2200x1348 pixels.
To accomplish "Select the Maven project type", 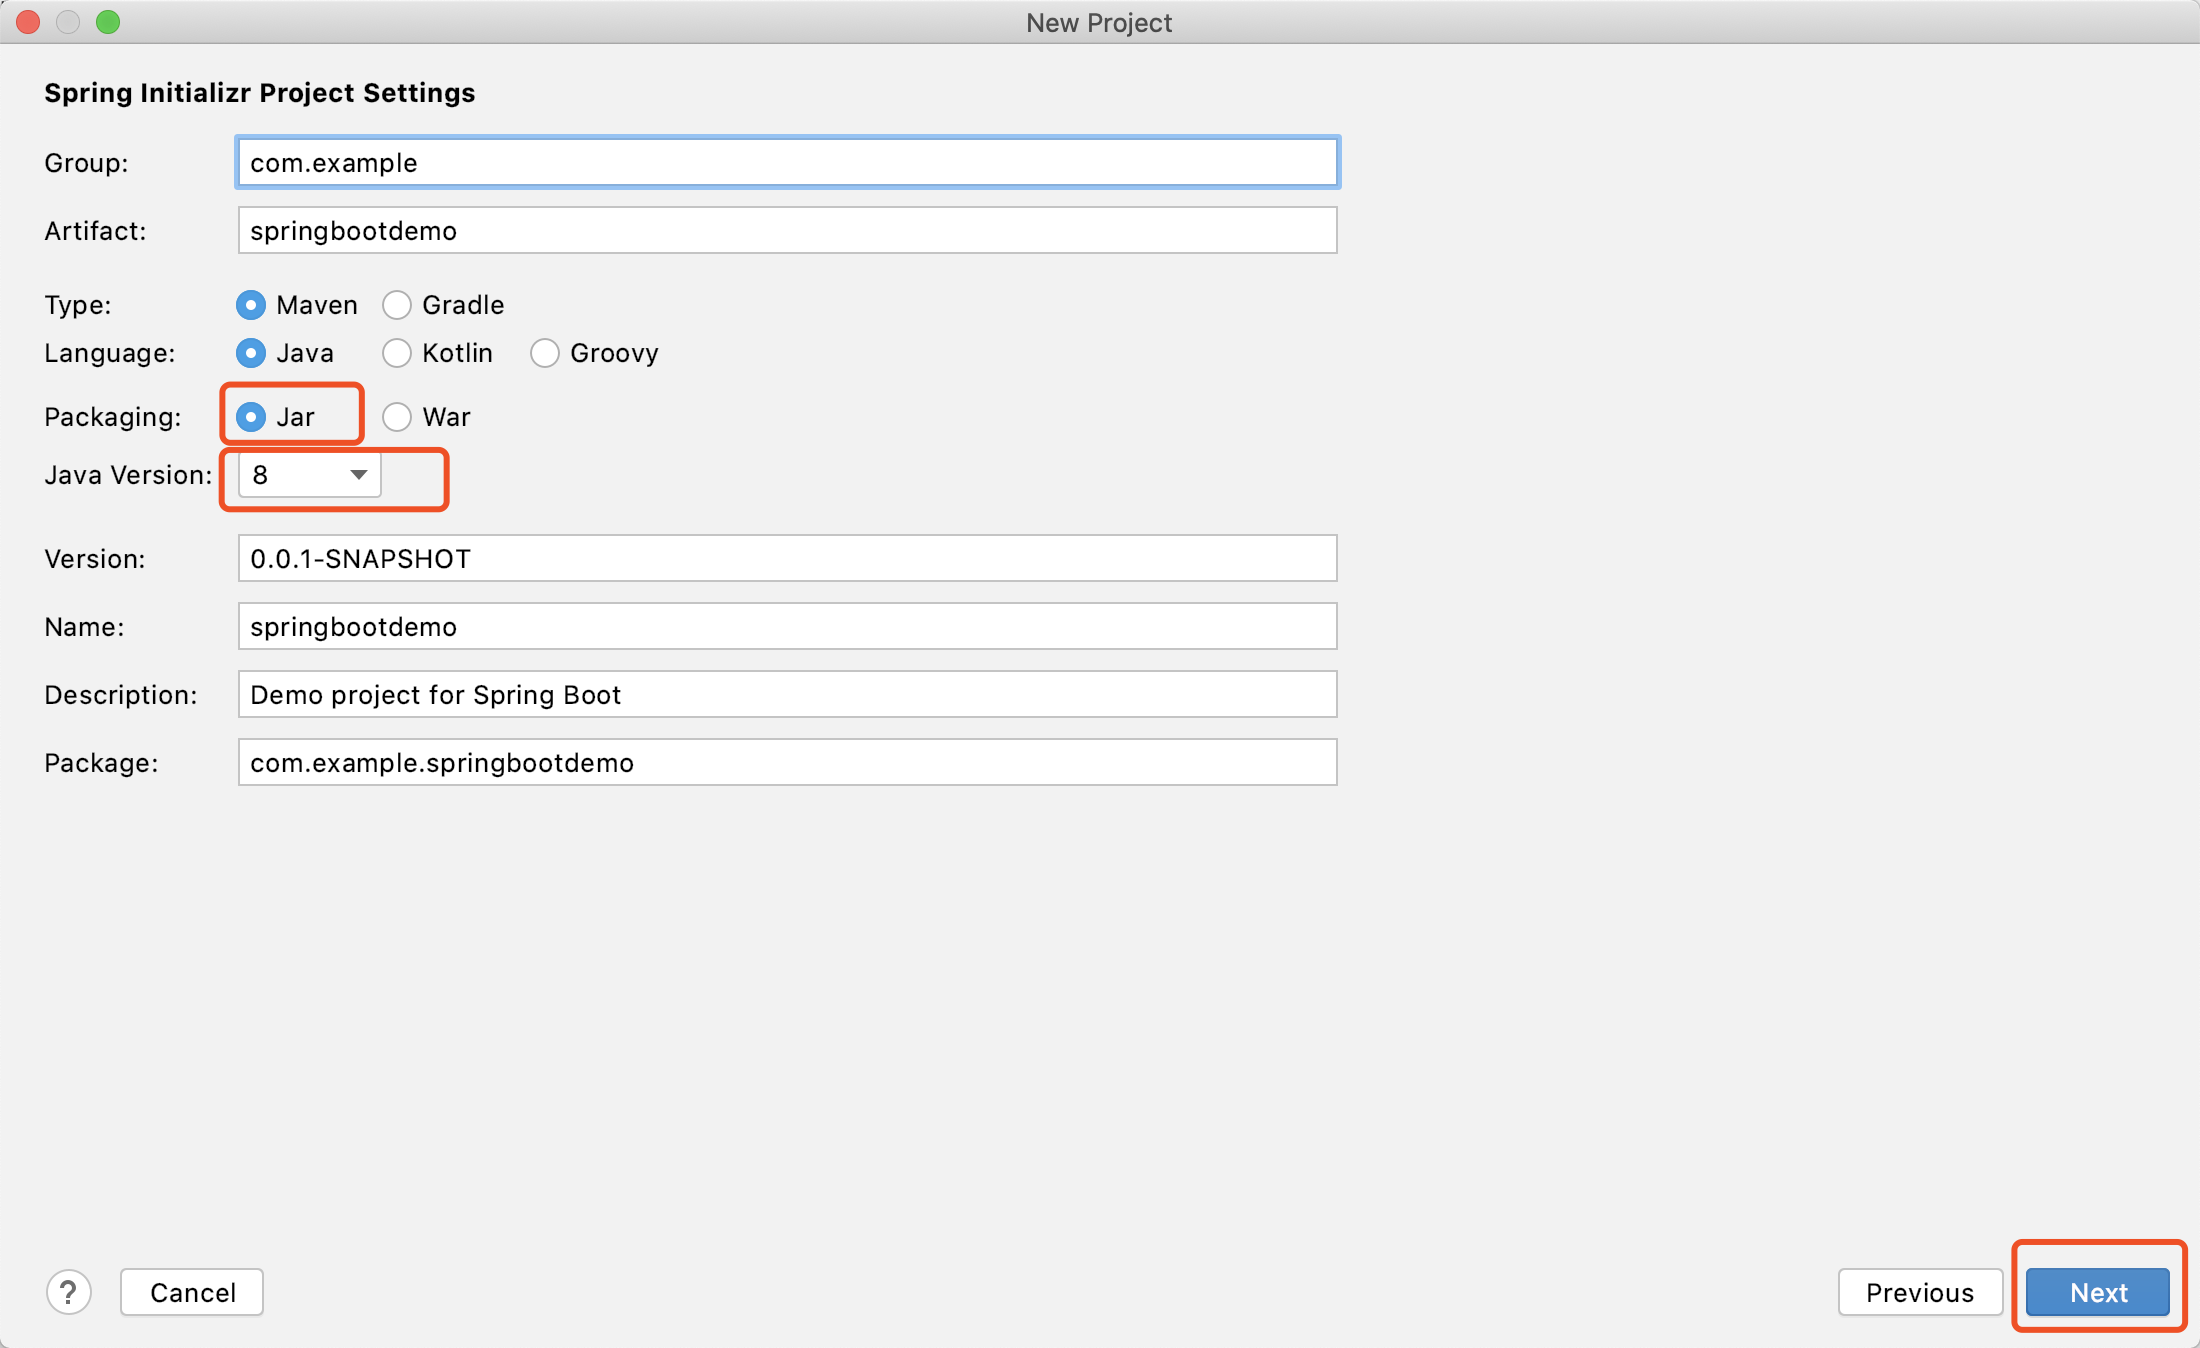I will point(251,305).
